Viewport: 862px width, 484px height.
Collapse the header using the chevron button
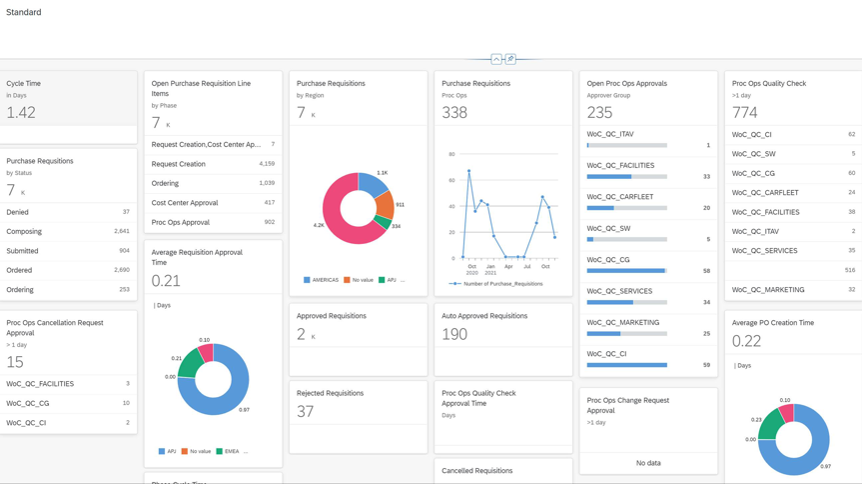point(496,59)
